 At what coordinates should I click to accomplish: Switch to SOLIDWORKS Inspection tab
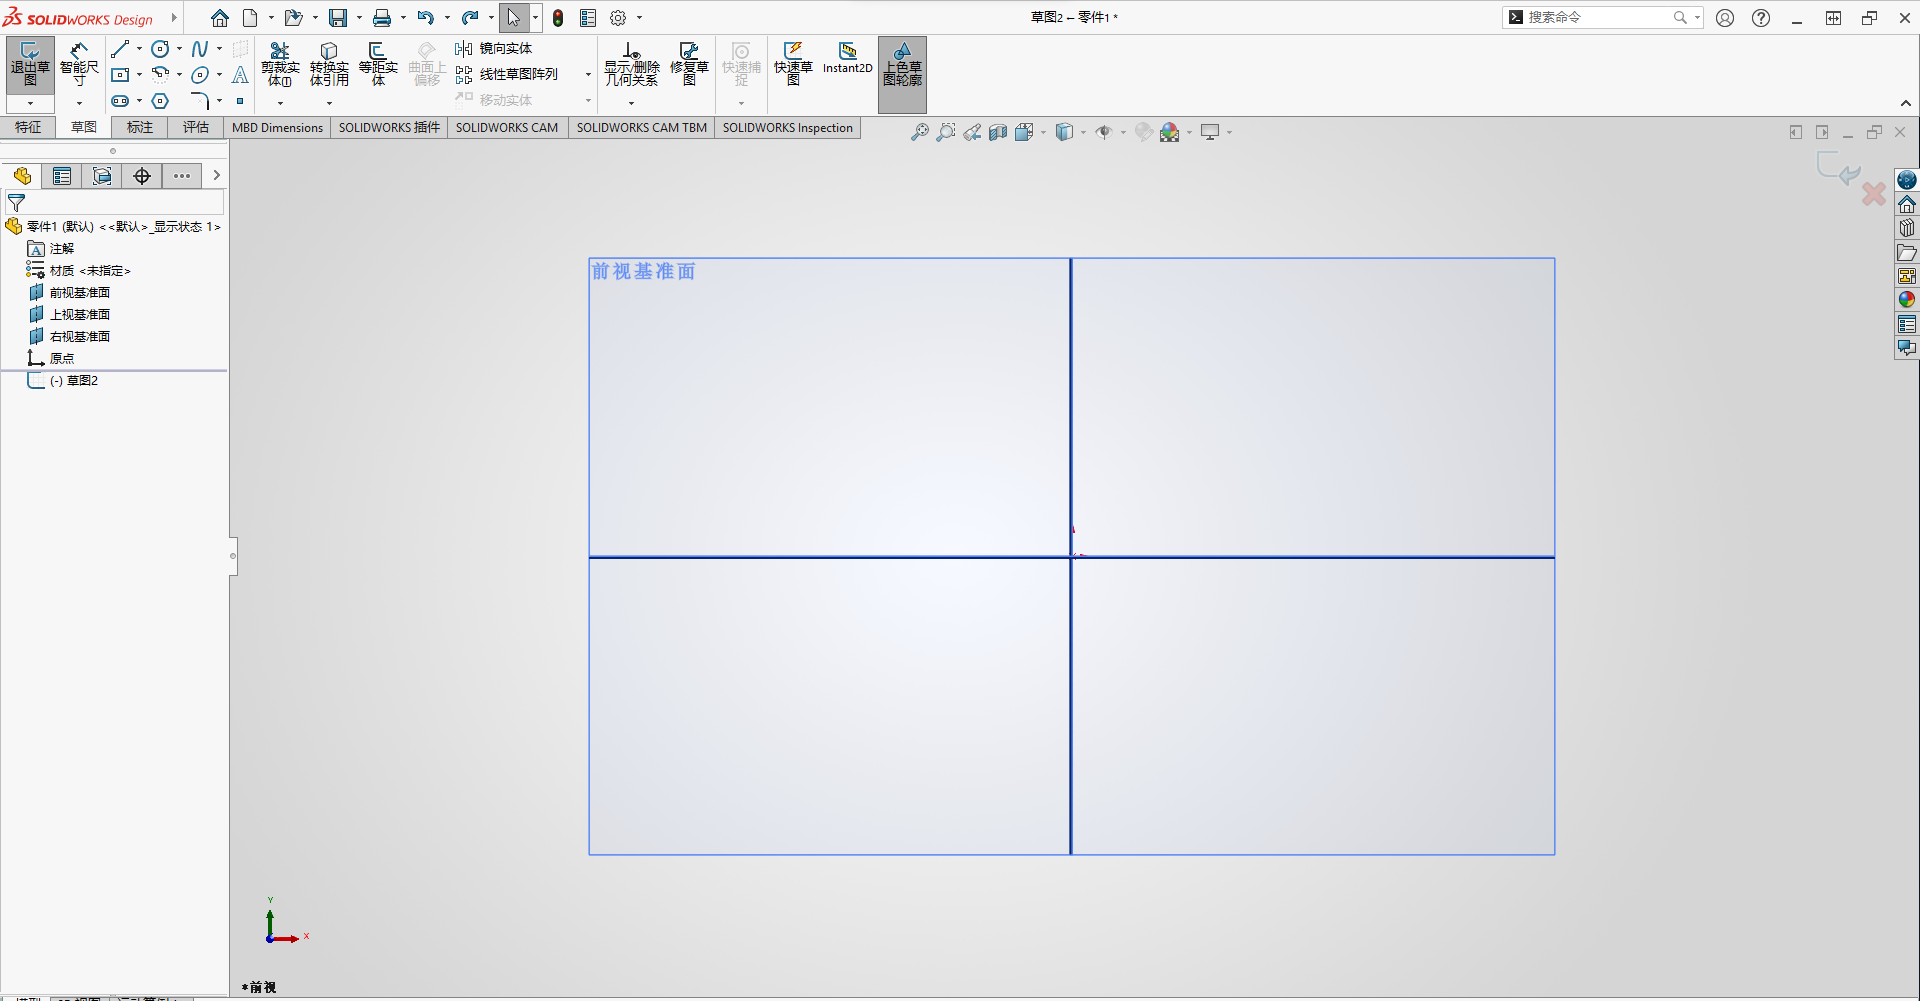pyautogui.click(x=788, y=128)
